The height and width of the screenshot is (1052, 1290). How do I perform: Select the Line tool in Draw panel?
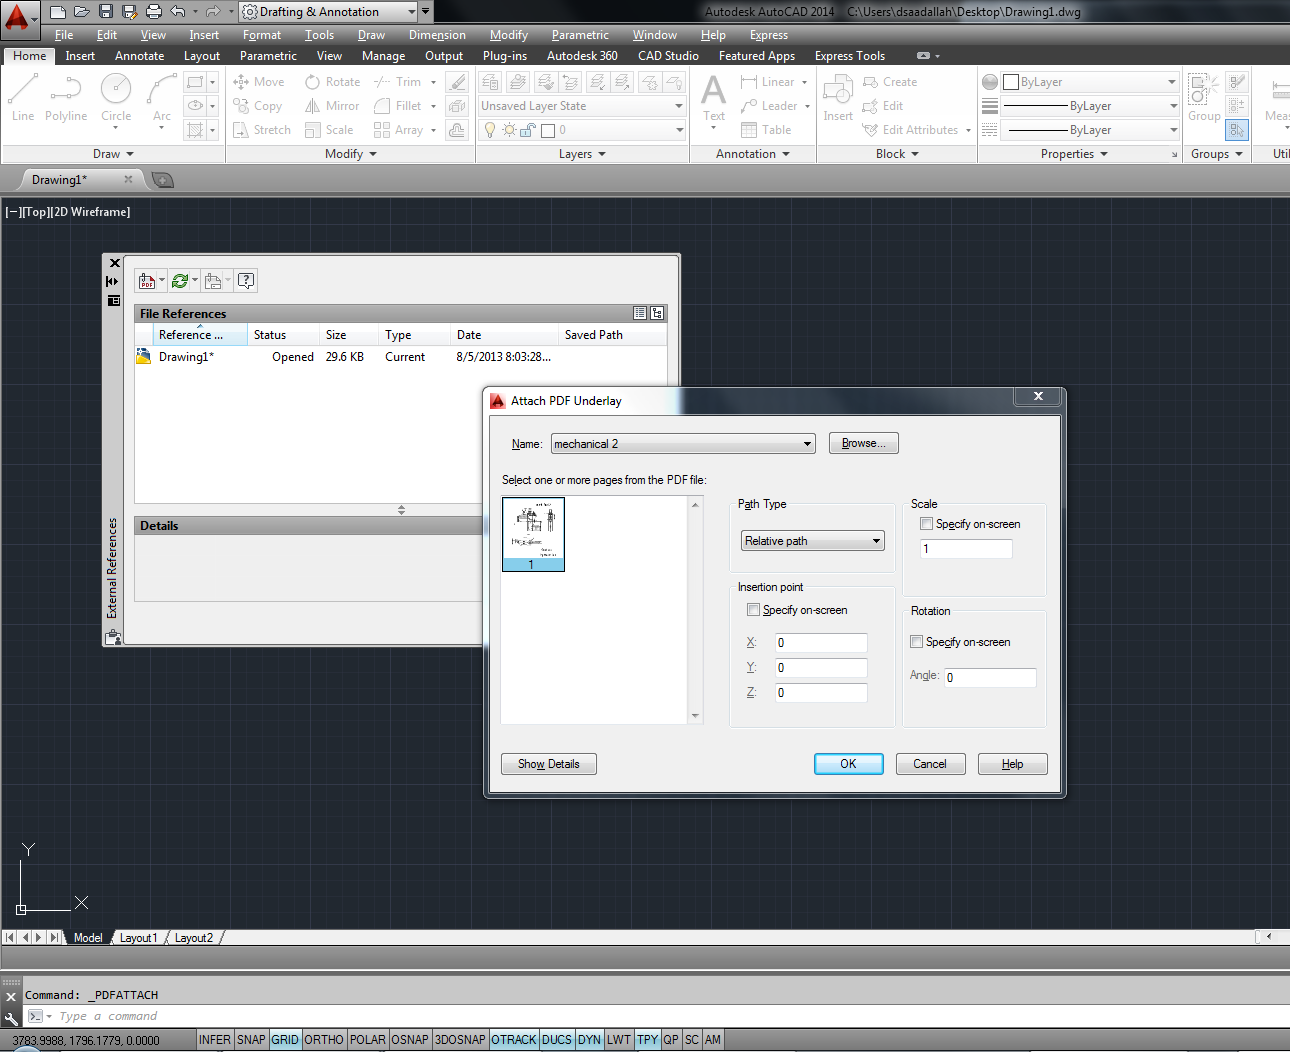tap(22, 98)
